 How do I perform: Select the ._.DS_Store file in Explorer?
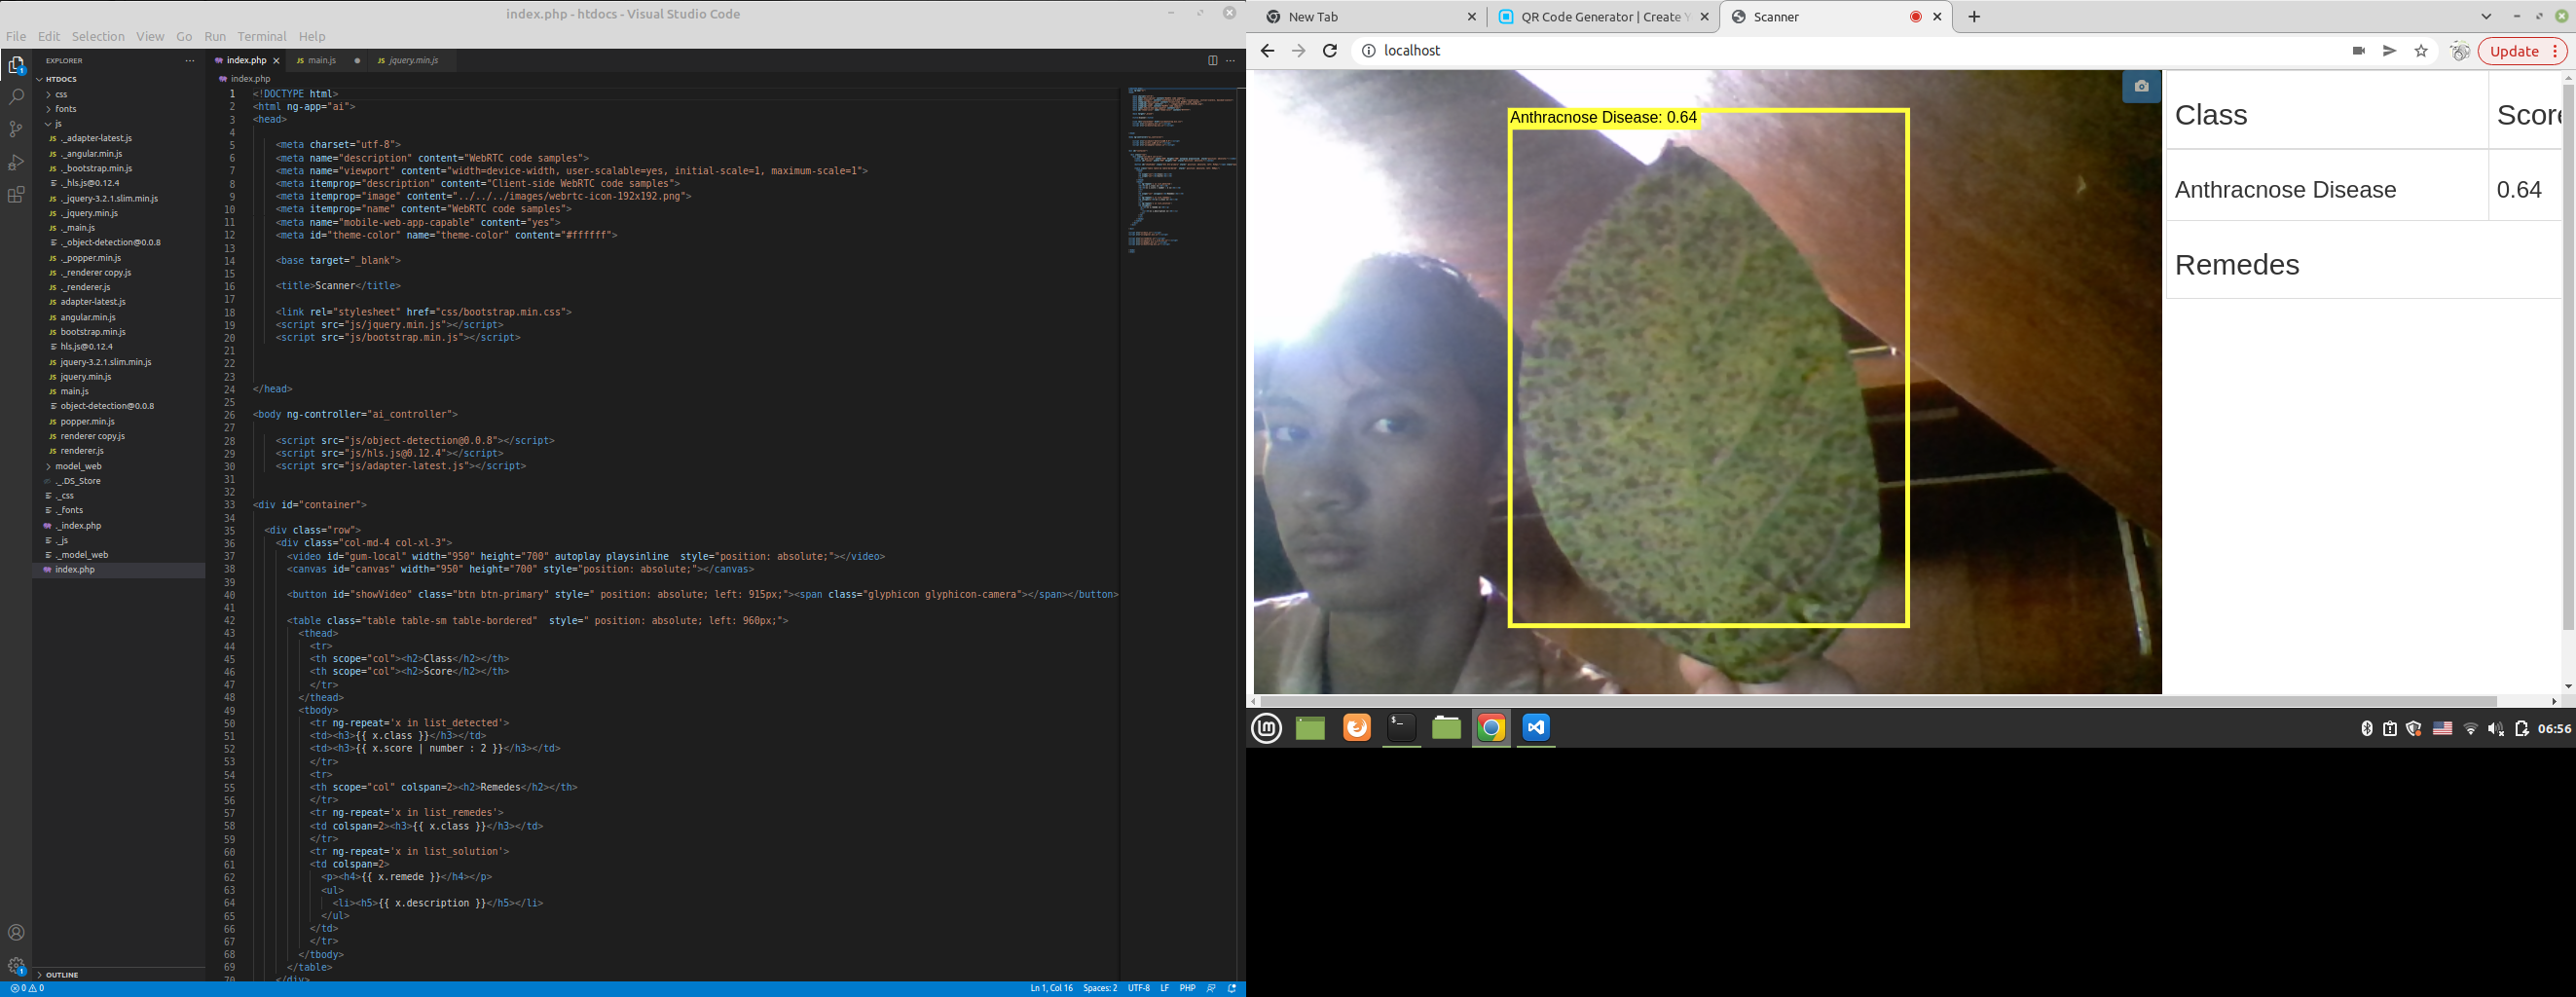pos(78,481)
